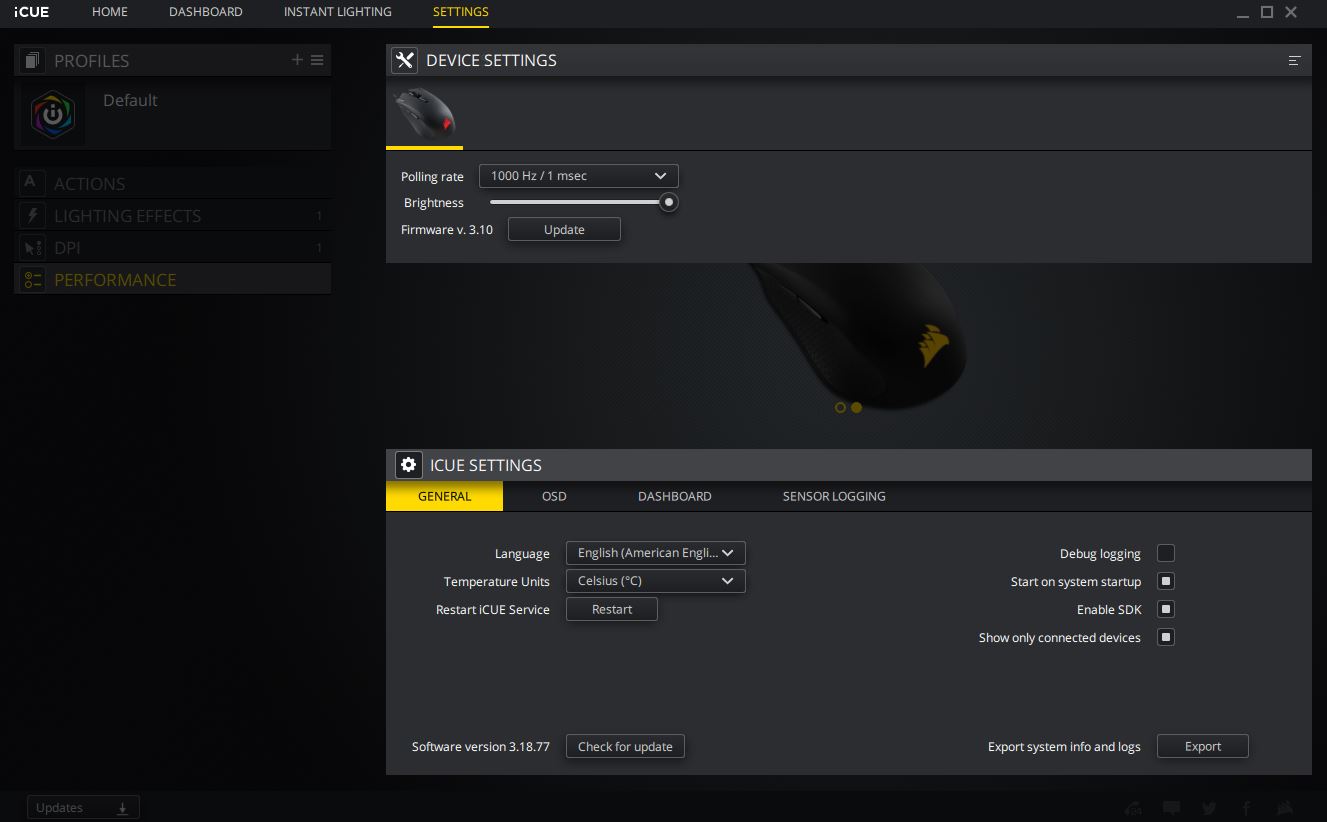Toggle Start on system startup checkbox
Screen dimensions: 1327x822
click(x=1166, y=581)
